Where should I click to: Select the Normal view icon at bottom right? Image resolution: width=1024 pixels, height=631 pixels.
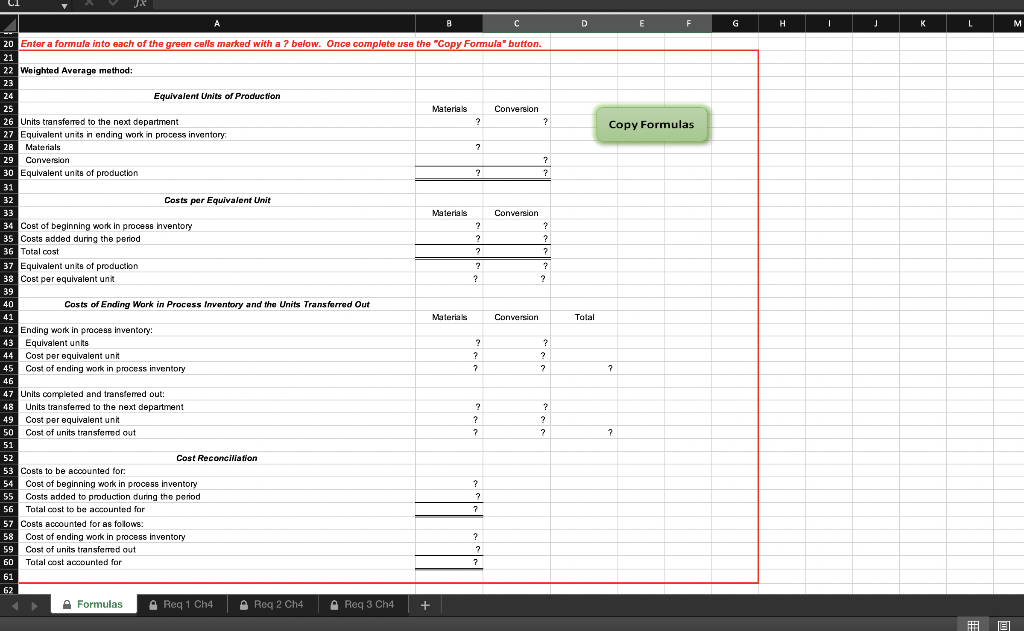click(x=972, y=624)
